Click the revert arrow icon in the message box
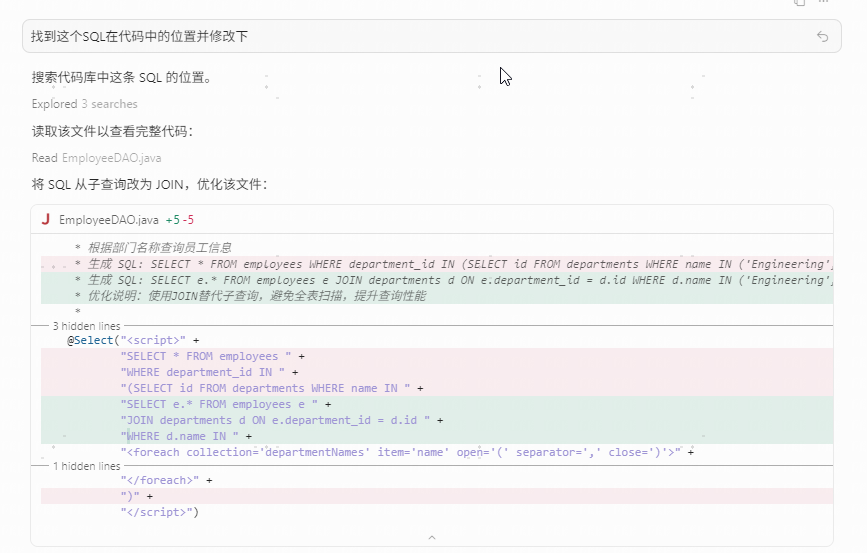The image size is (867, 553). coord(822,36)
